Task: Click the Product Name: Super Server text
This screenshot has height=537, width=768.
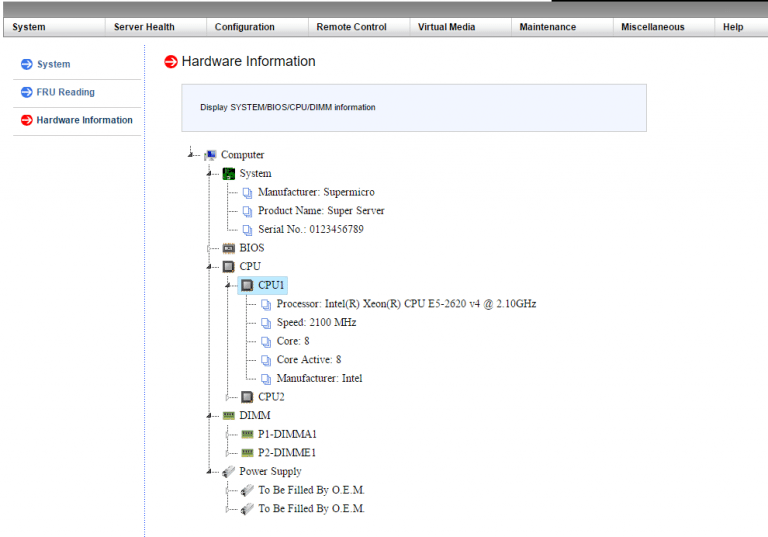Action: click(x=321, y=211)
